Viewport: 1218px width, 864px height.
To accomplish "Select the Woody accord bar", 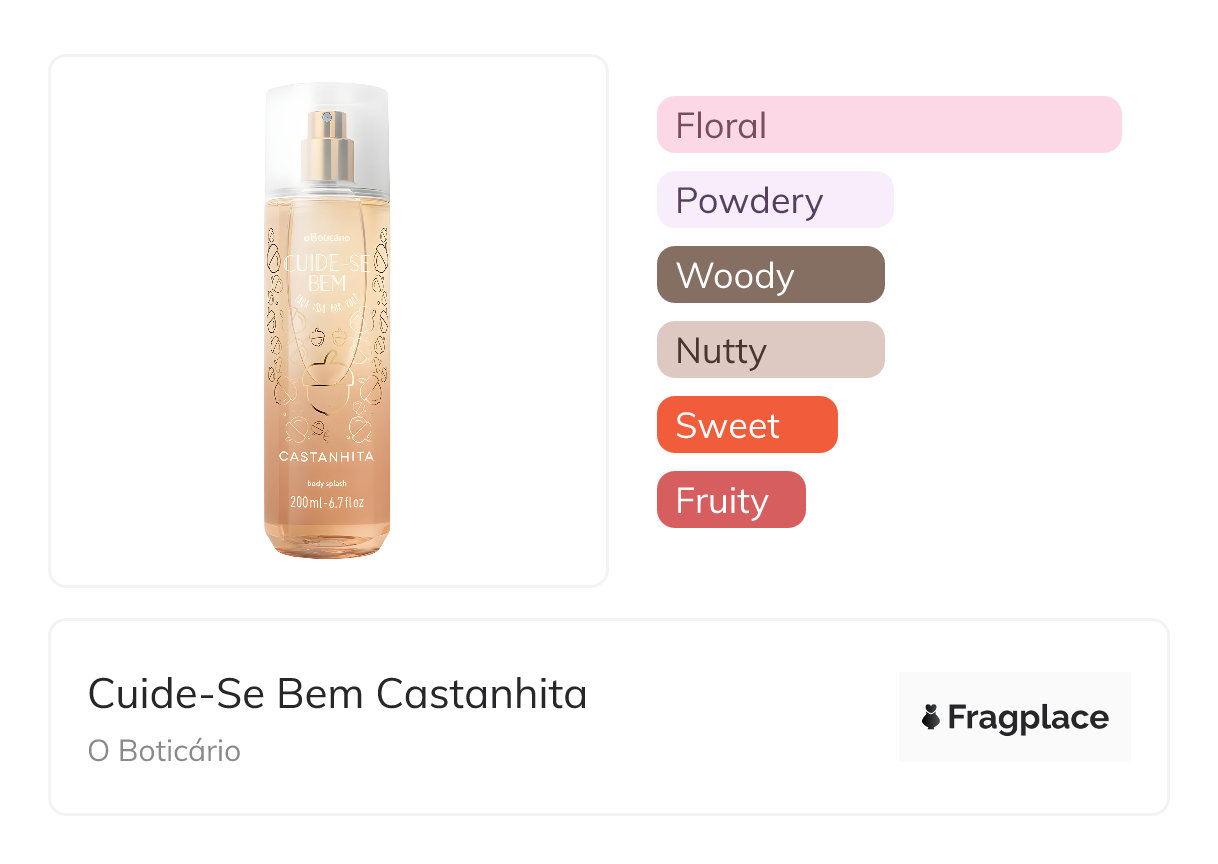I will [x=770, y=275].
